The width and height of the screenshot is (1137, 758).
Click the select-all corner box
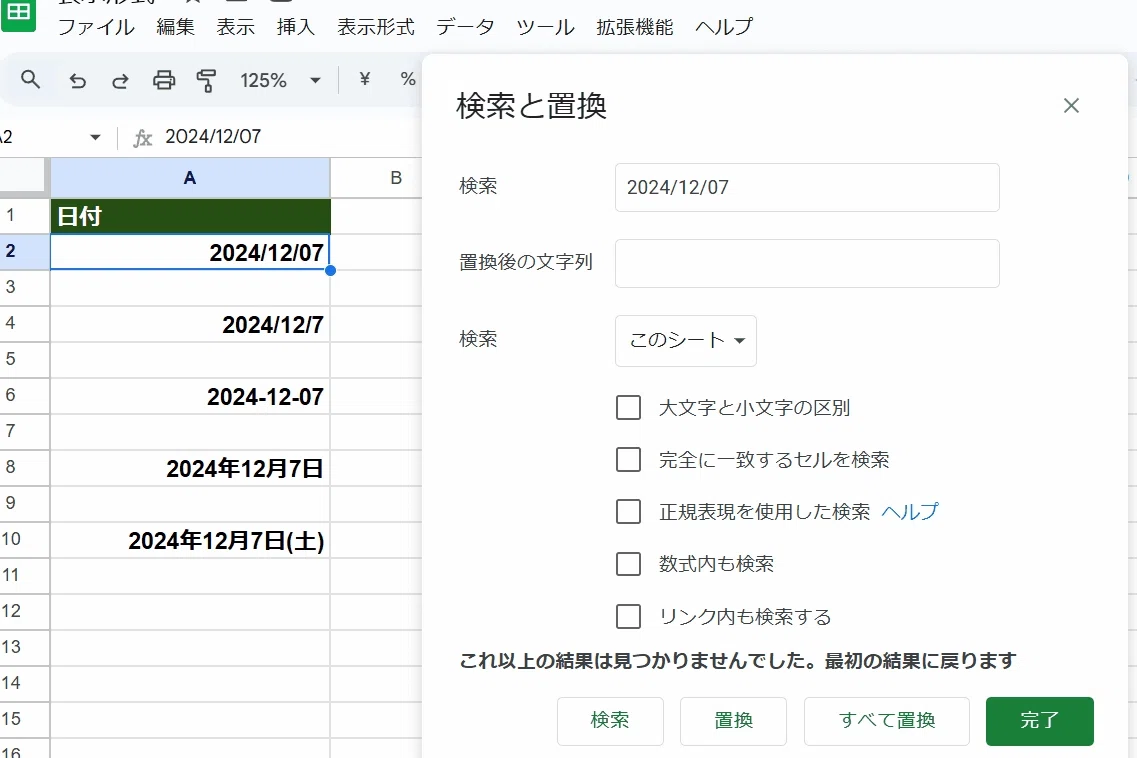click(x=25, y=178)
